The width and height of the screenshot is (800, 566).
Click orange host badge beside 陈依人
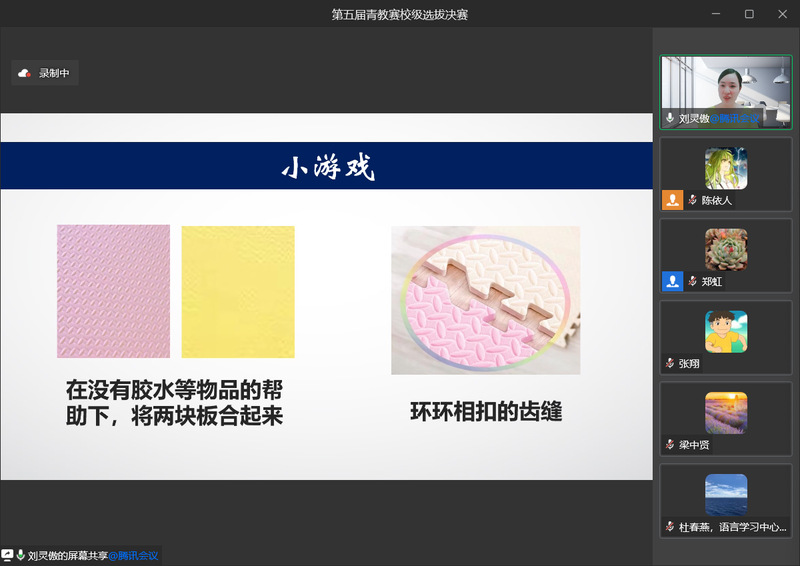[672, 200]
